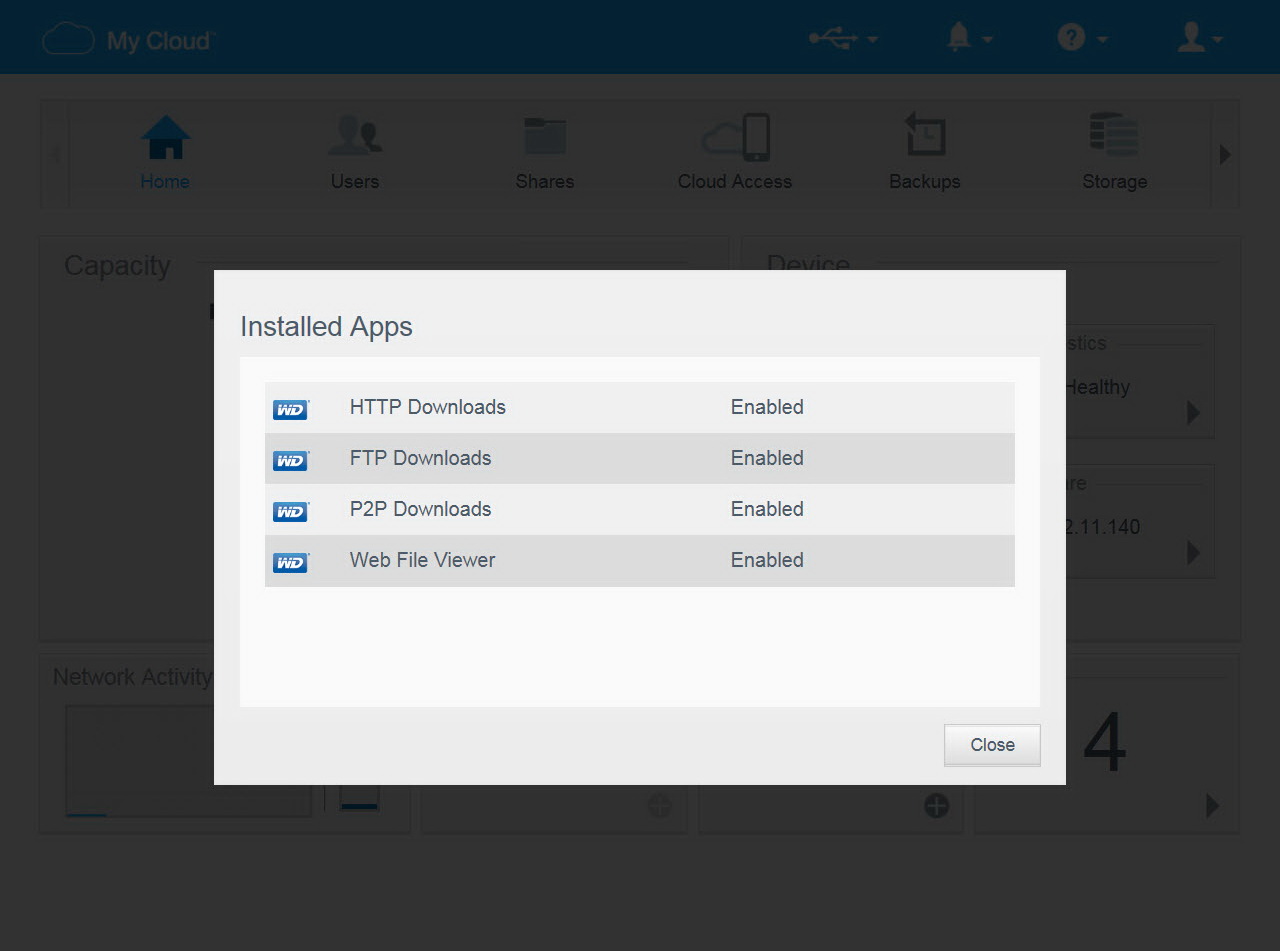The image size is (1280, 951).
Task: Click the Capacity panel heading
Action: (117, 266)
